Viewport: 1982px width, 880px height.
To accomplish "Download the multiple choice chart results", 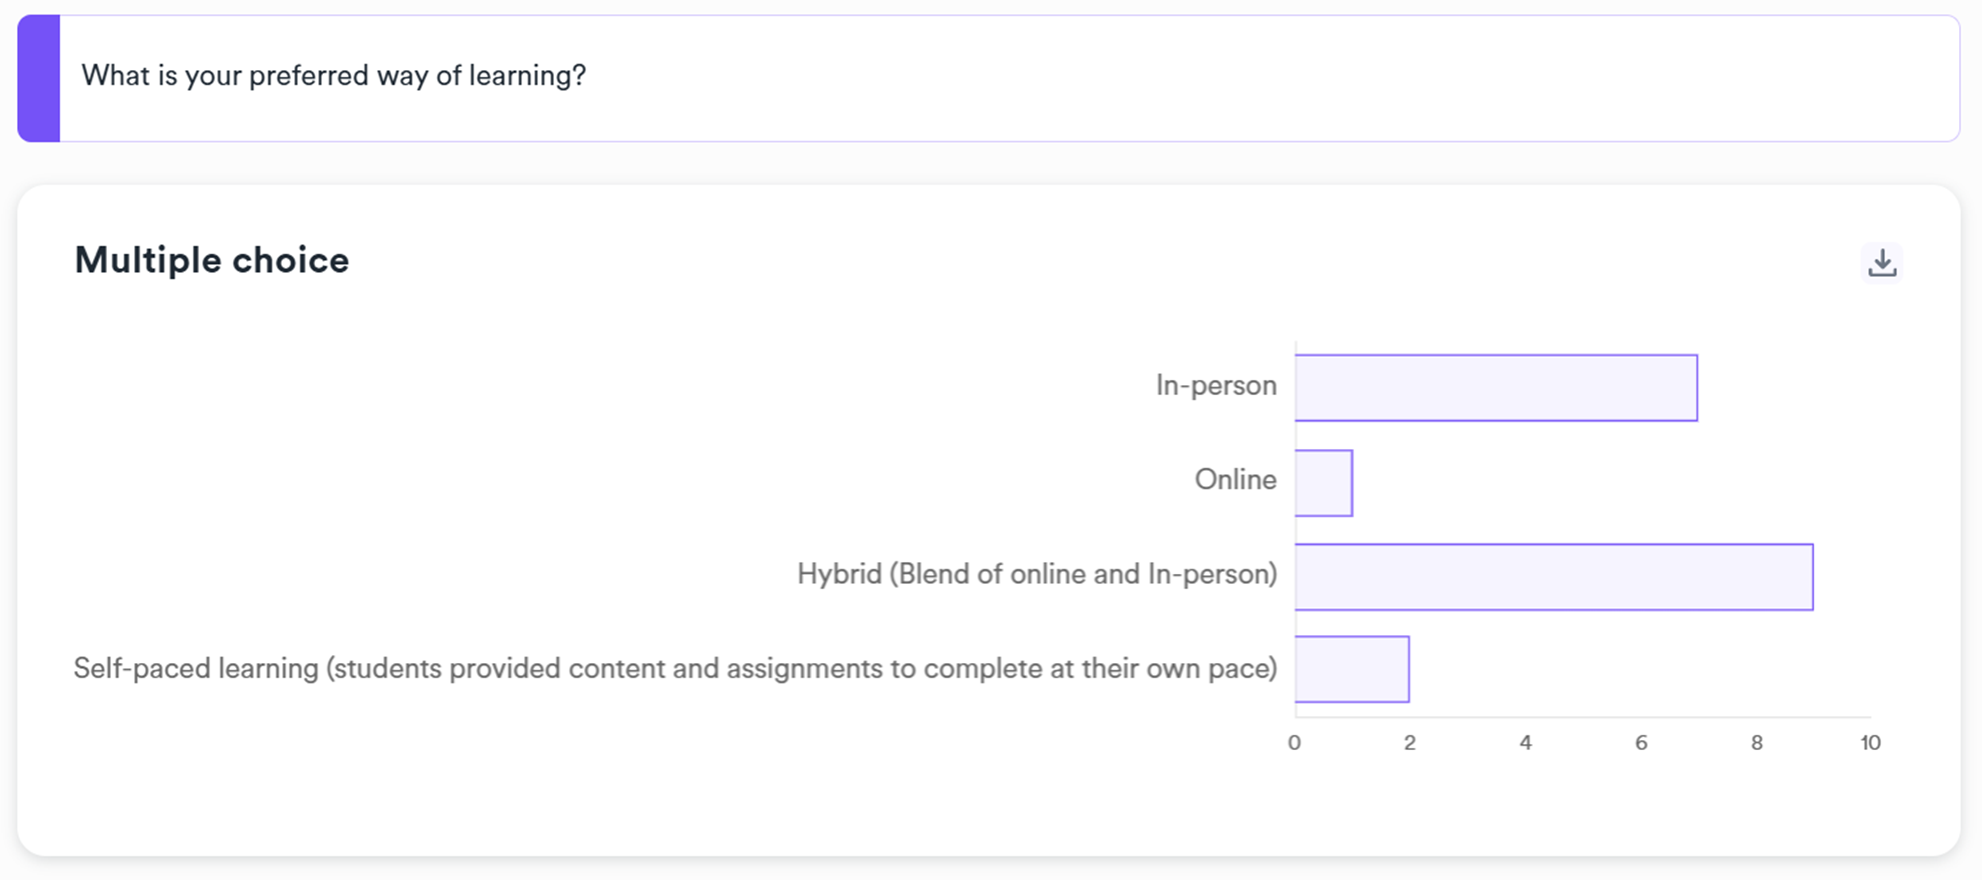I will [x=1882, y=263].
